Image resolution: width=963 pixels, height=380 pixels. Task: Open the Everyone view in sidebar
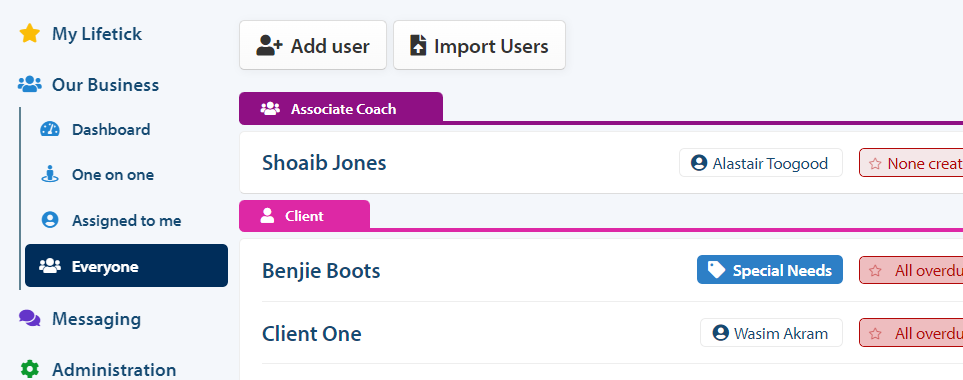[127, 266]
